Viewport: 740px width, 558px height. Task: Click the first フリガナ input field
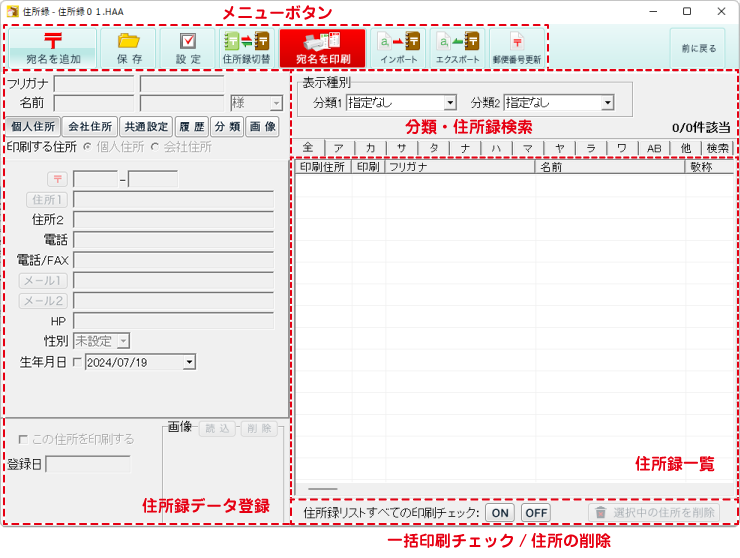pyautogui.click(x=94, y=84)
